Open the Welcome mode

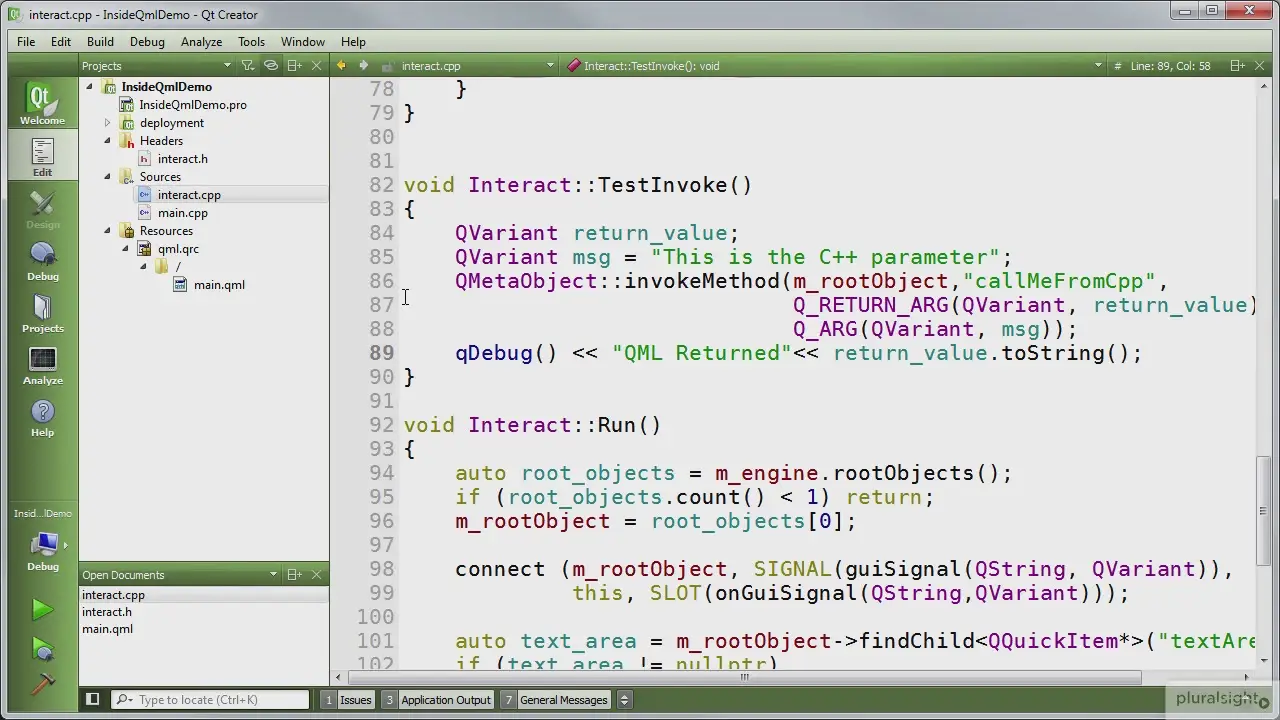(x=42, y=104)
